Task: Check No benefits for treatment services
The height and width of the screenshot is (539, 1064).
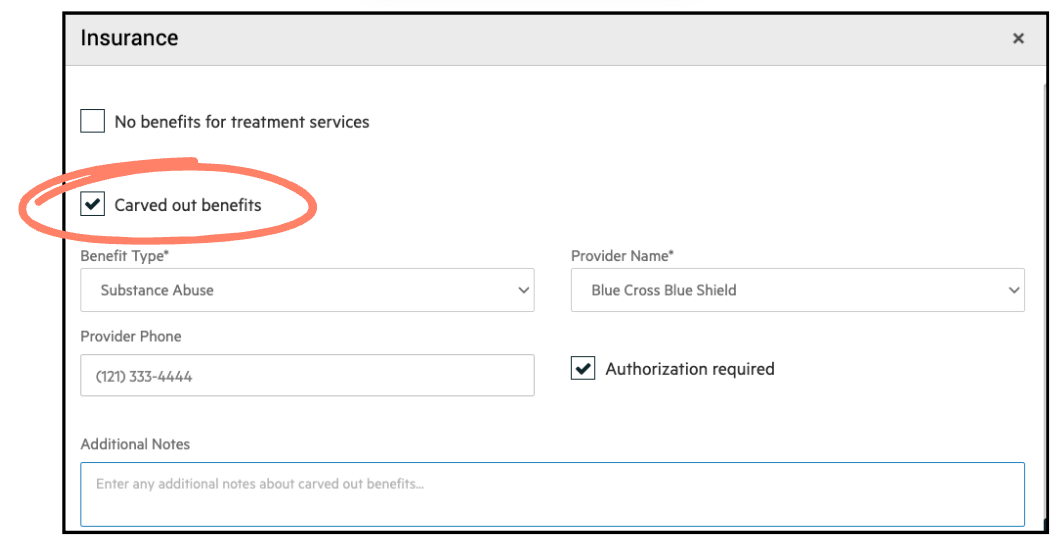Action: pos(92,121)
